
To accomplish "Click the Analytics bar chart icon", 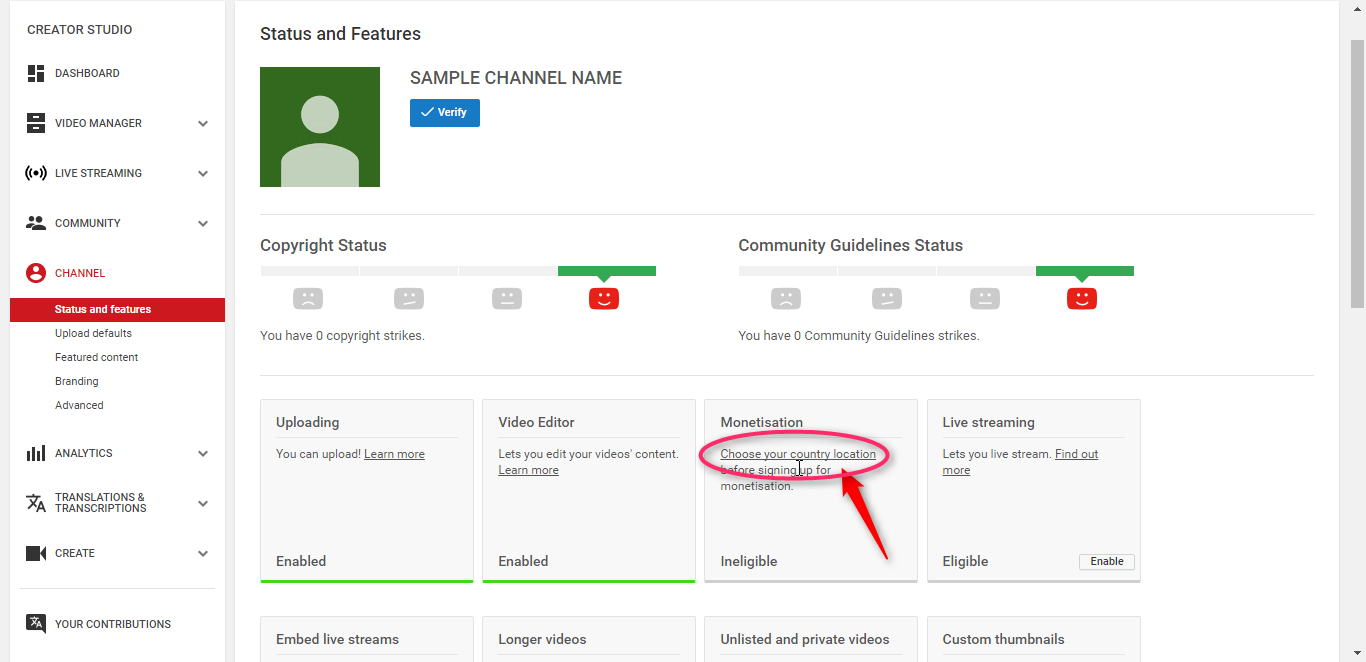I will tap(36, 453).
